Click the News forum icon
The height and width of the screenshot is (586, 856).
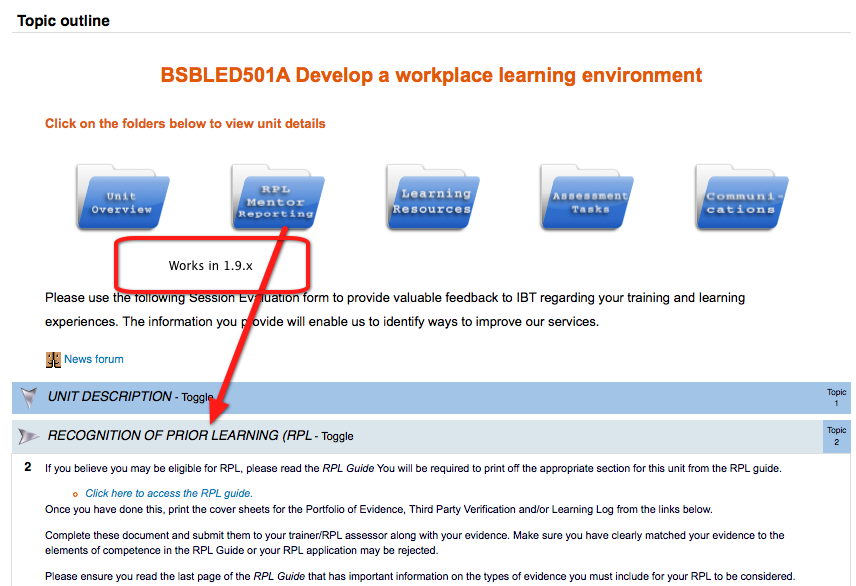53,360
